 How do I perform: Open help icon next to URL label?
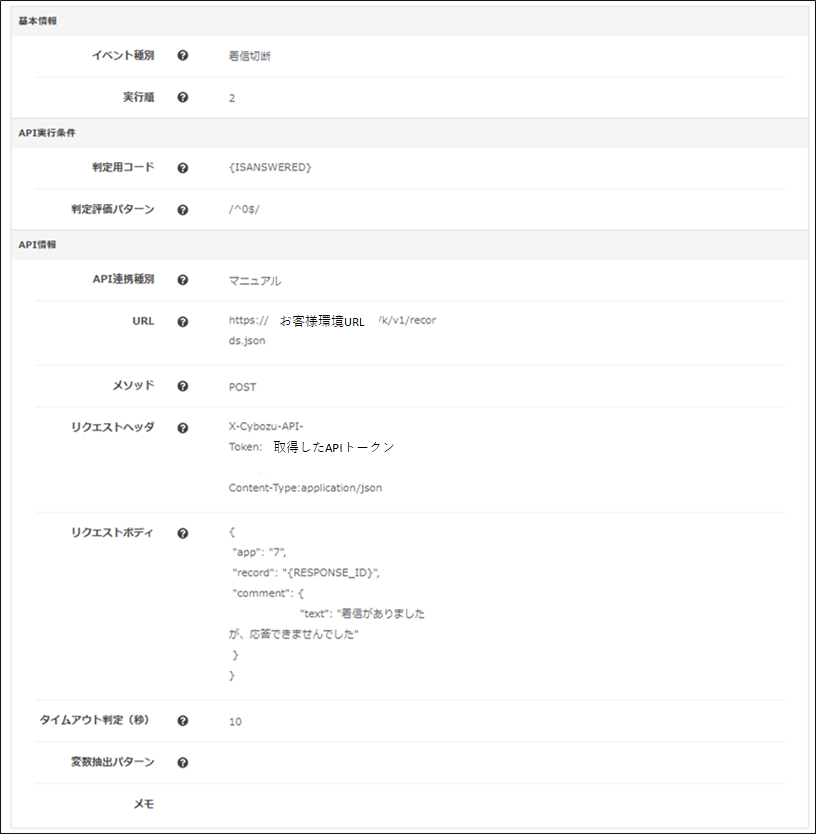(182, 322)
